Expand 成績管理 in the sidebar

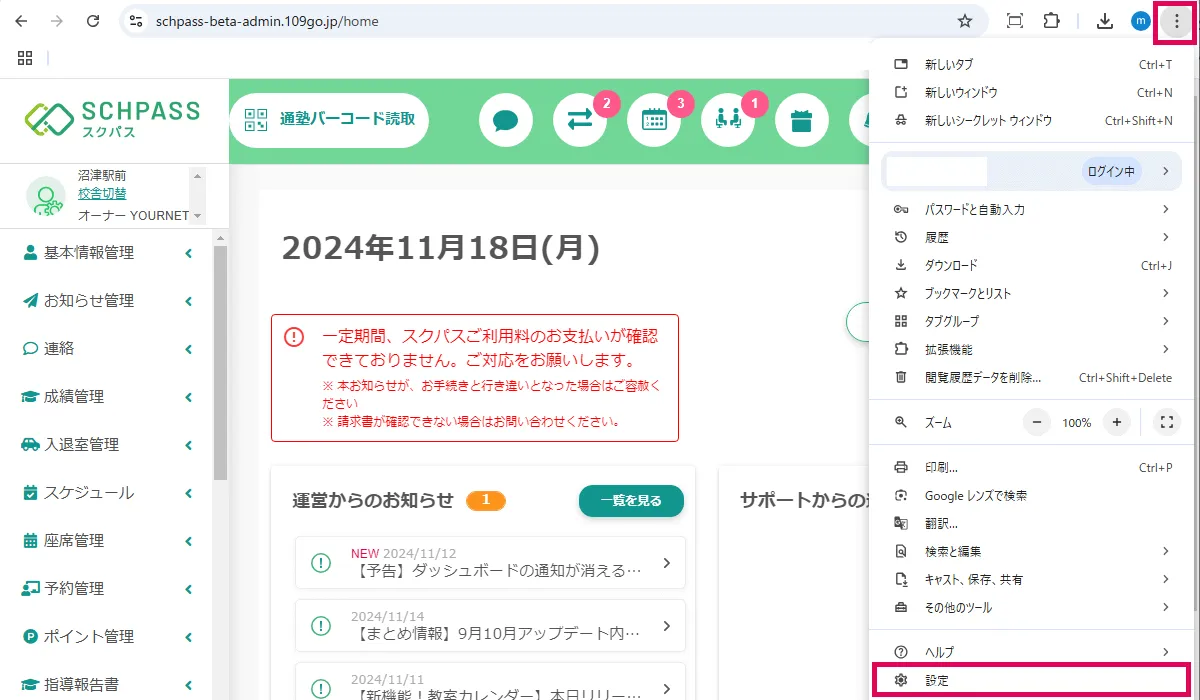click(107, 397)
